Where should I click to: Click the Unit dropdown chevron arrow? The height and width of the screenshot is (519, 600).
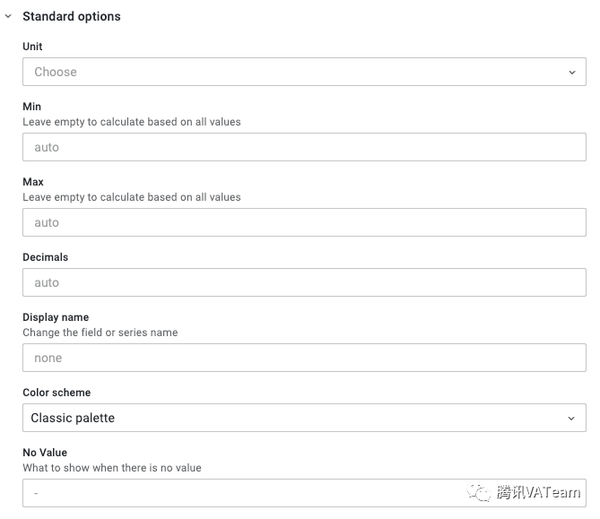[572, 72]
